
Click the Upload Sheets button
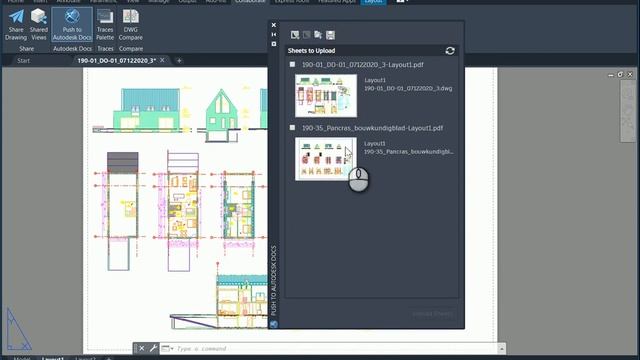point(433,313)
